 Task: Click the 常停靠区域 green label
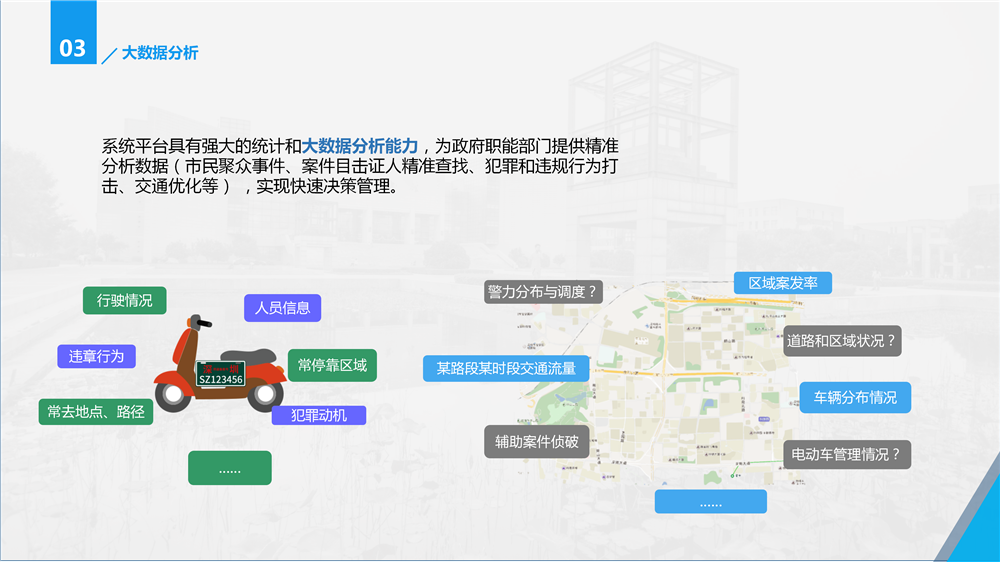click(332, 365)
